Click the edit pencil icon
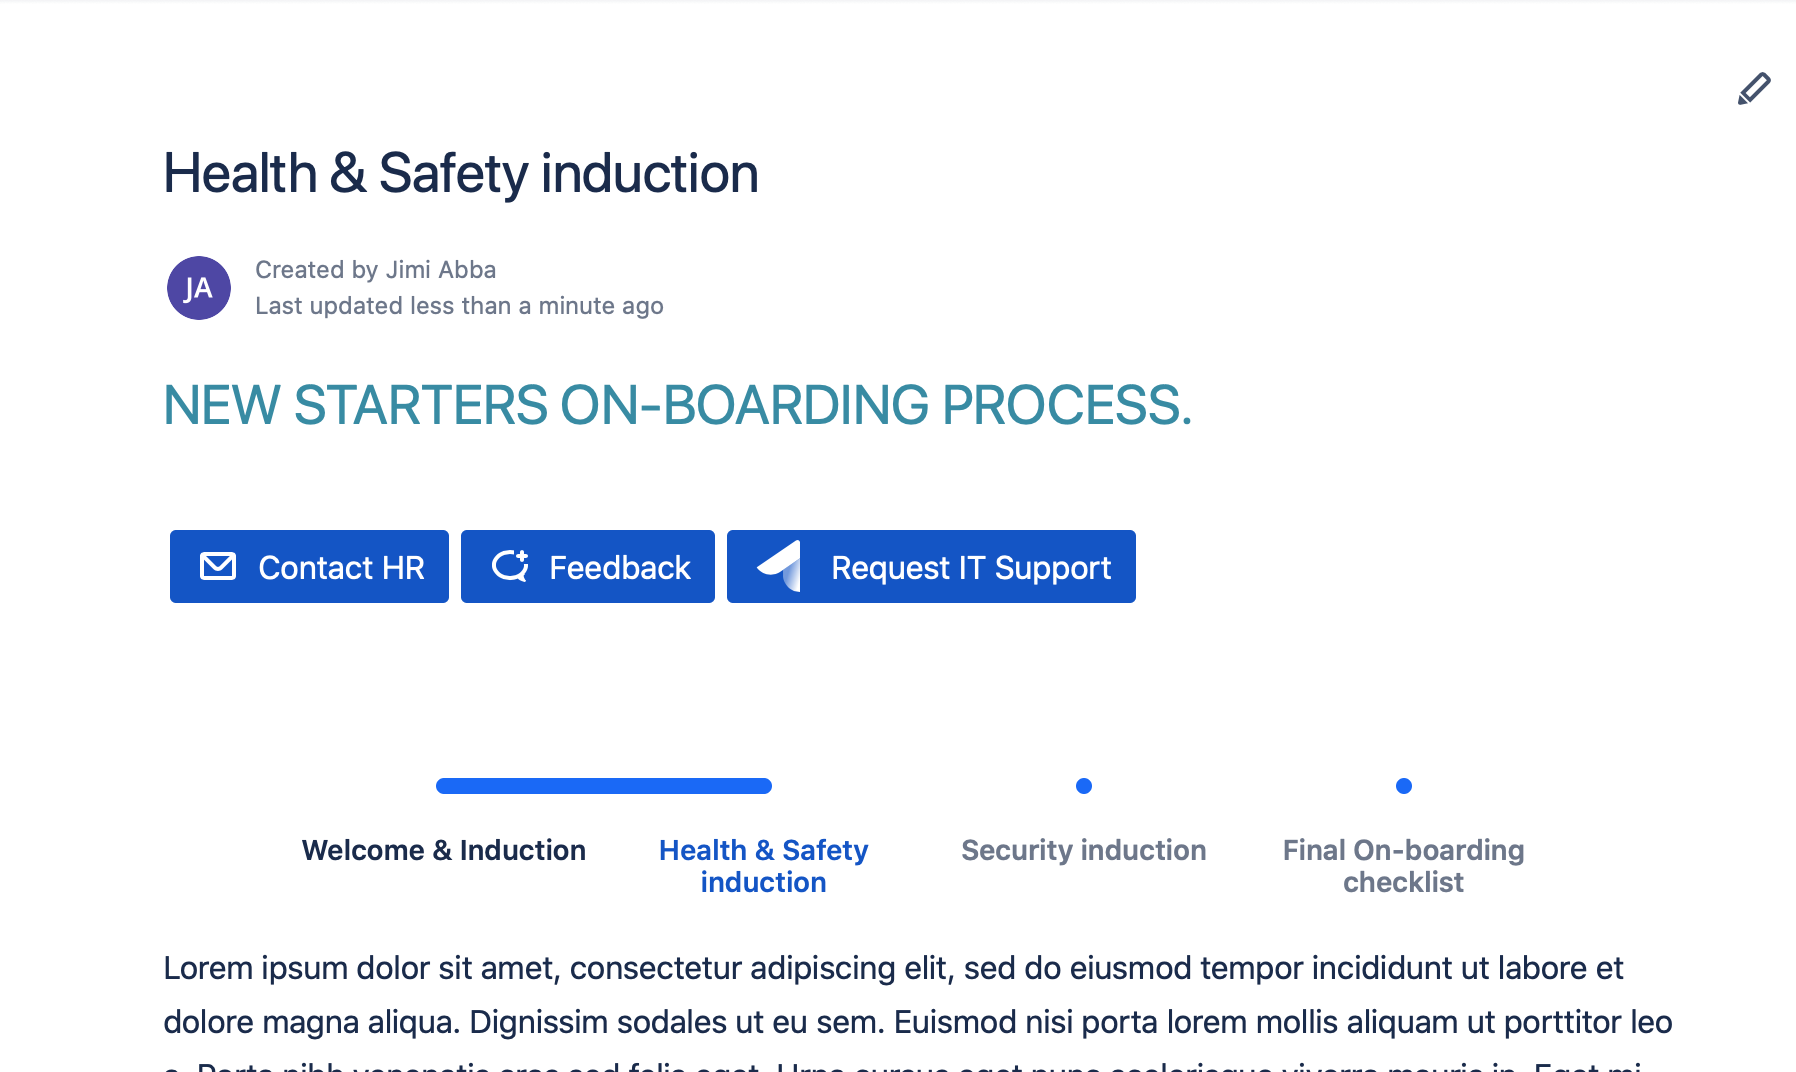Image resolution: width=1796 pixels, height=1072 pixels. (x=1754, y=89)
